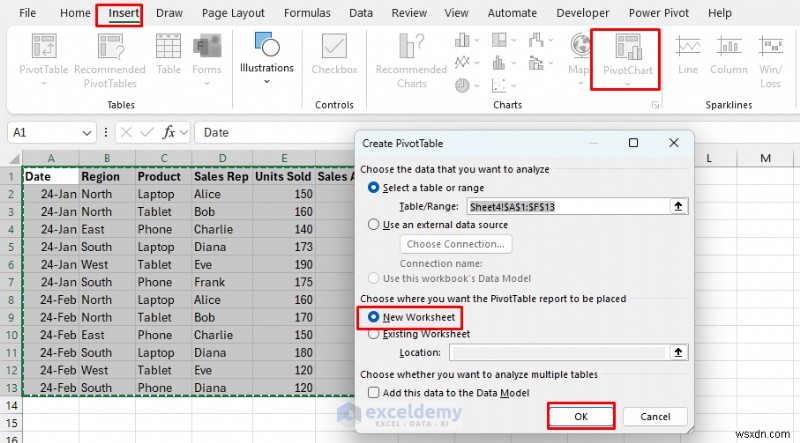Open Recommended Charts
Image resolution: width=800 pixels, height=443 pixels.
(x=411, y=60)
